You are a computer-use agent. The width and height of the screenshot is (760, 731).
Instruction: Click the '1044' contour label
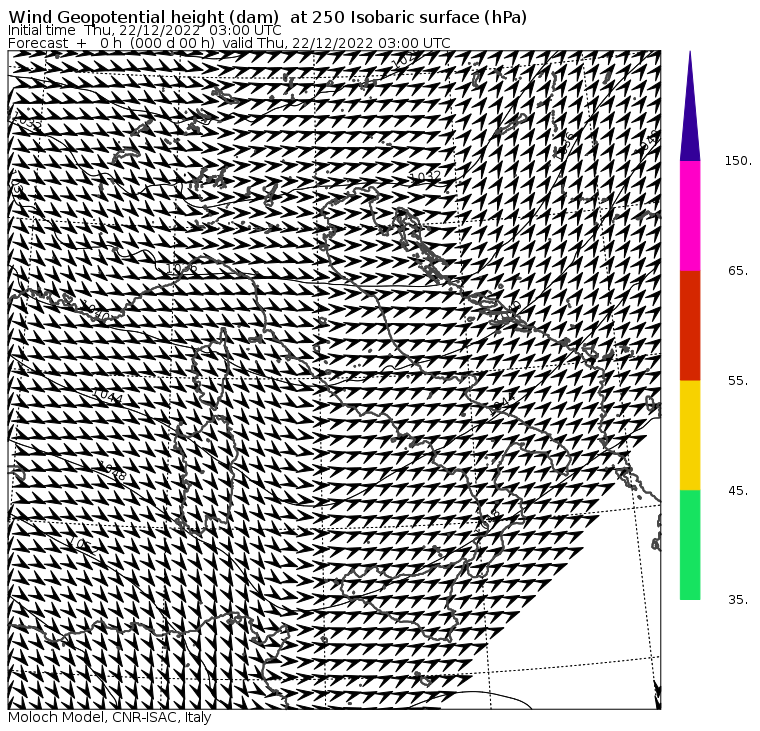click(108, 396)
